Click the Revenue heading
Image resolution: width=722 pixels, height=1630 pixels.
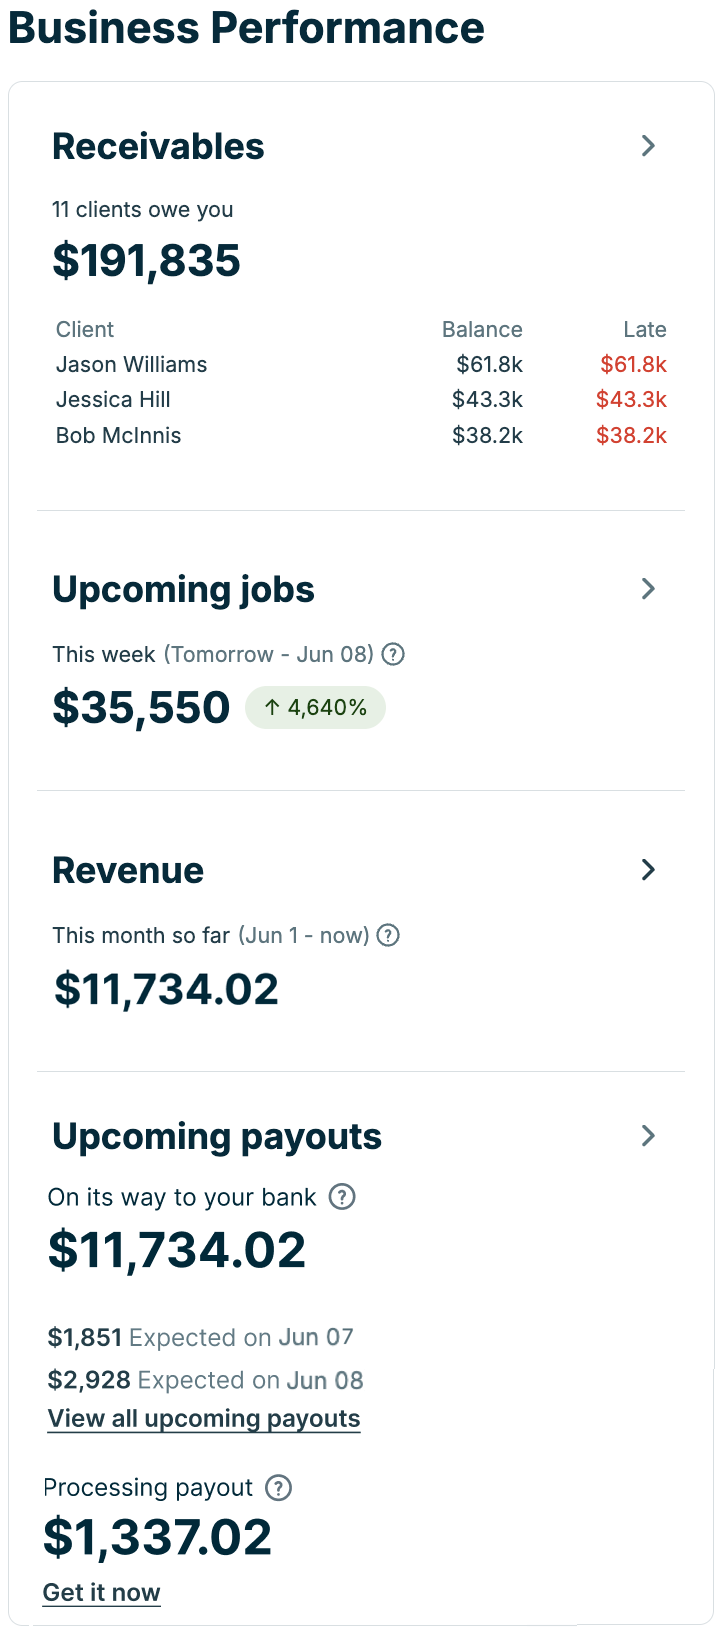click(x=128, y=870)
